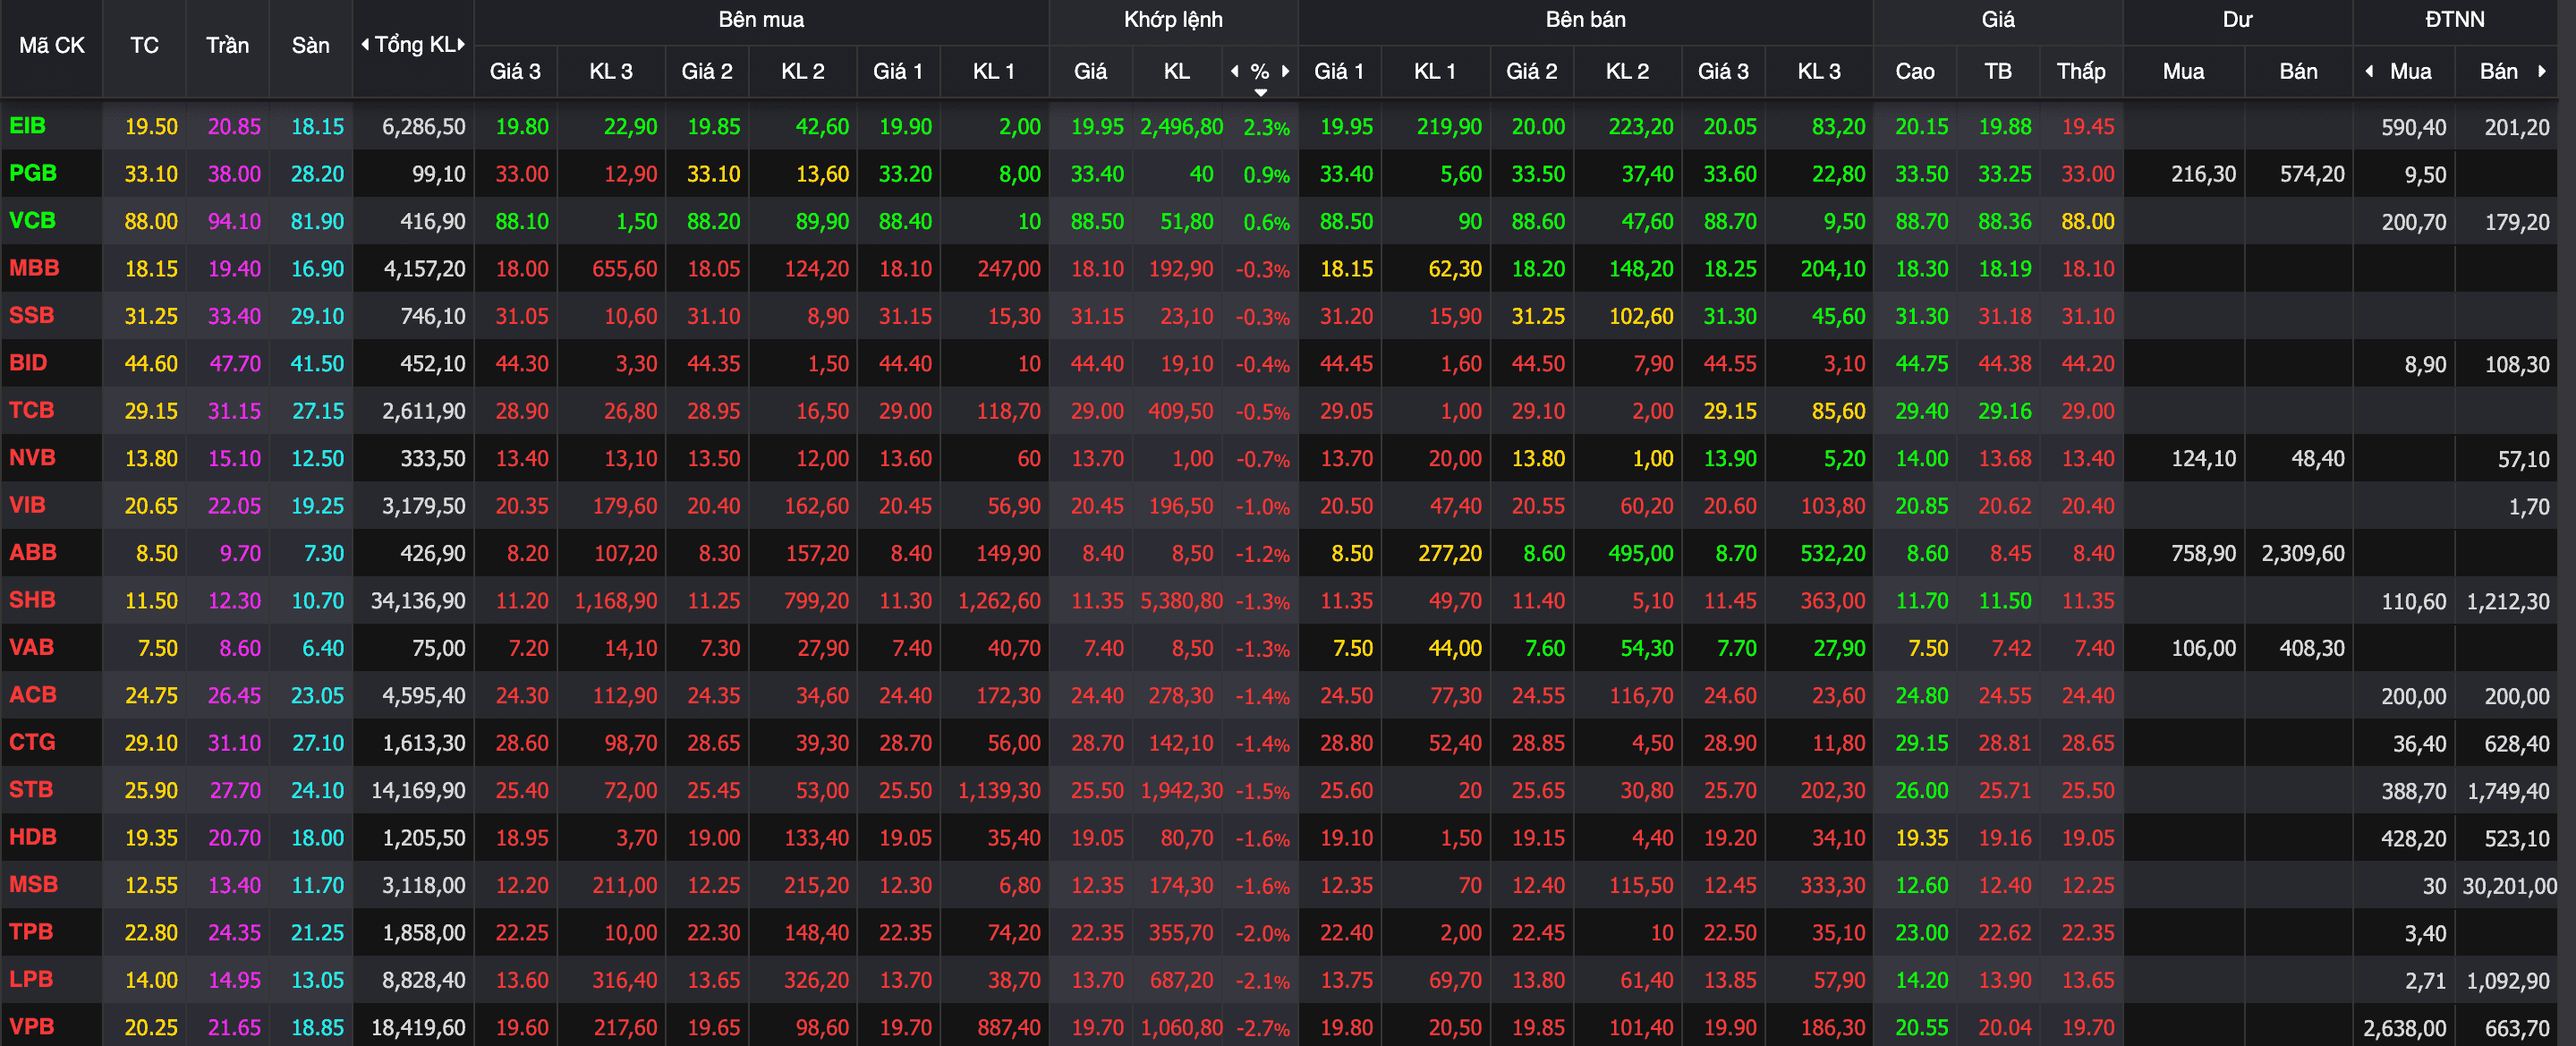Click LPB average price 13.90
Viewport: 2576px width, 1046px height.
coord(2005,981)
